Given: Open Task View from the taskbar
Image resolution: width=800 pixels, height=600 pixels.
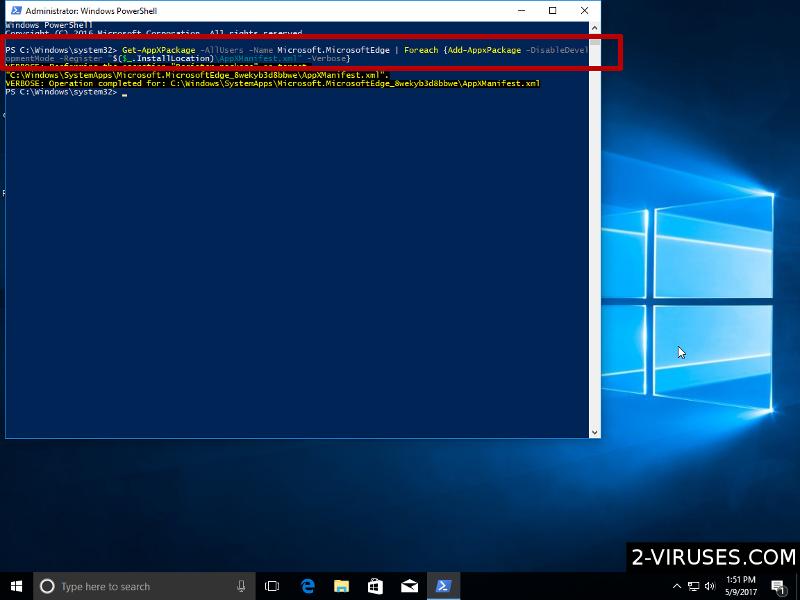Looking at the screenshot, I should click(272, 586).
